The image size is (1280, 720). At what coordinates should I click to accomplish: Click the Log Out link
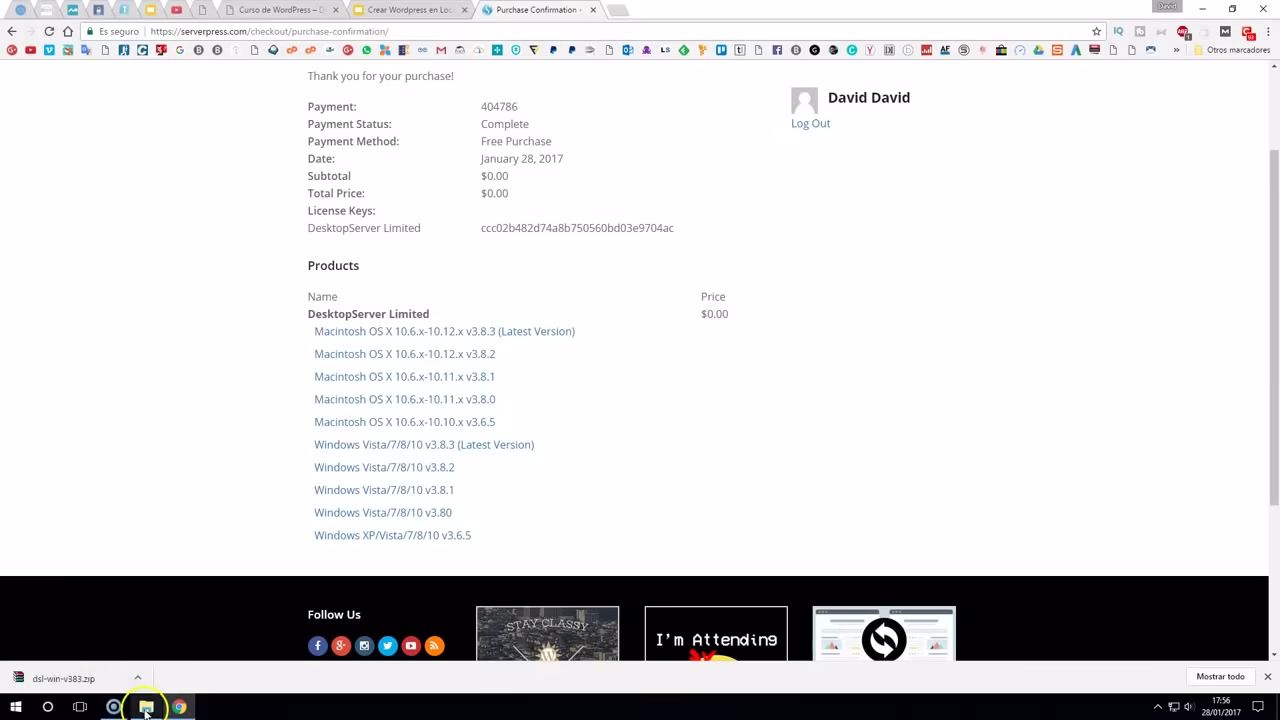click(810, 124)
